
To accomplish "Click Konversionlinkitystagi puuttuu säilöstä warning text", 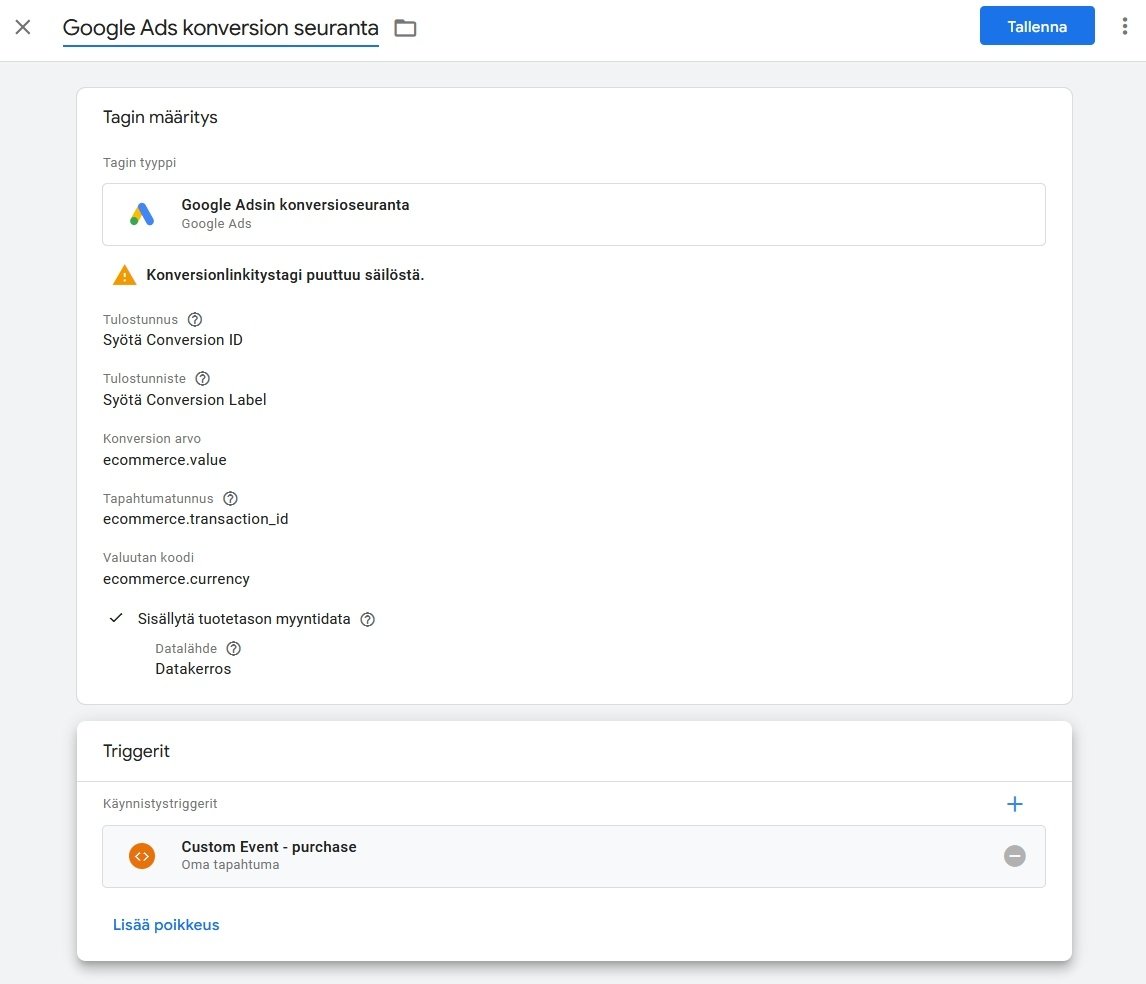I will (285, 275).
